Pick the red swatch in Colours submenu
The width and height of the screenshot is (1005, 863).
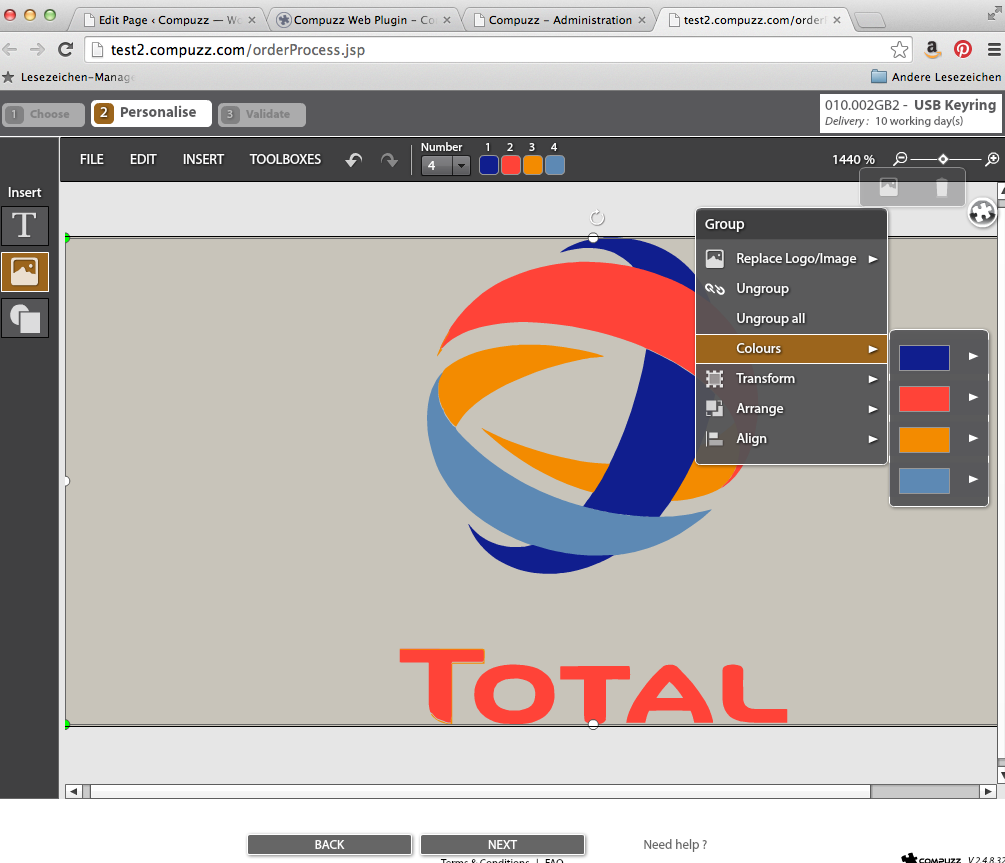924,399
